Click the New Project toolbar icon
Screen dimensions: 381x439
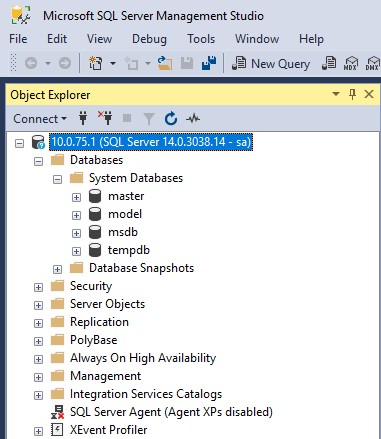point(96,63)
